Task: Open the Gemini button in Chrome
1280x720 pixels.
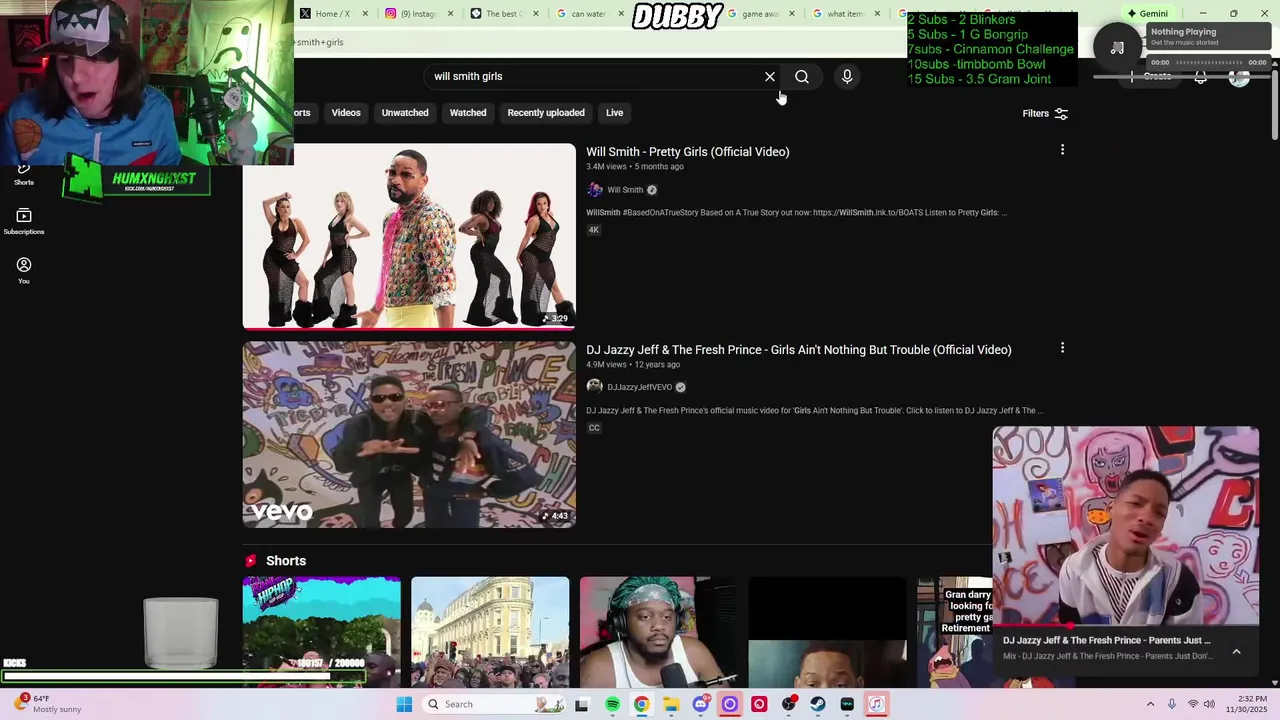Action: pos(1147,14)
